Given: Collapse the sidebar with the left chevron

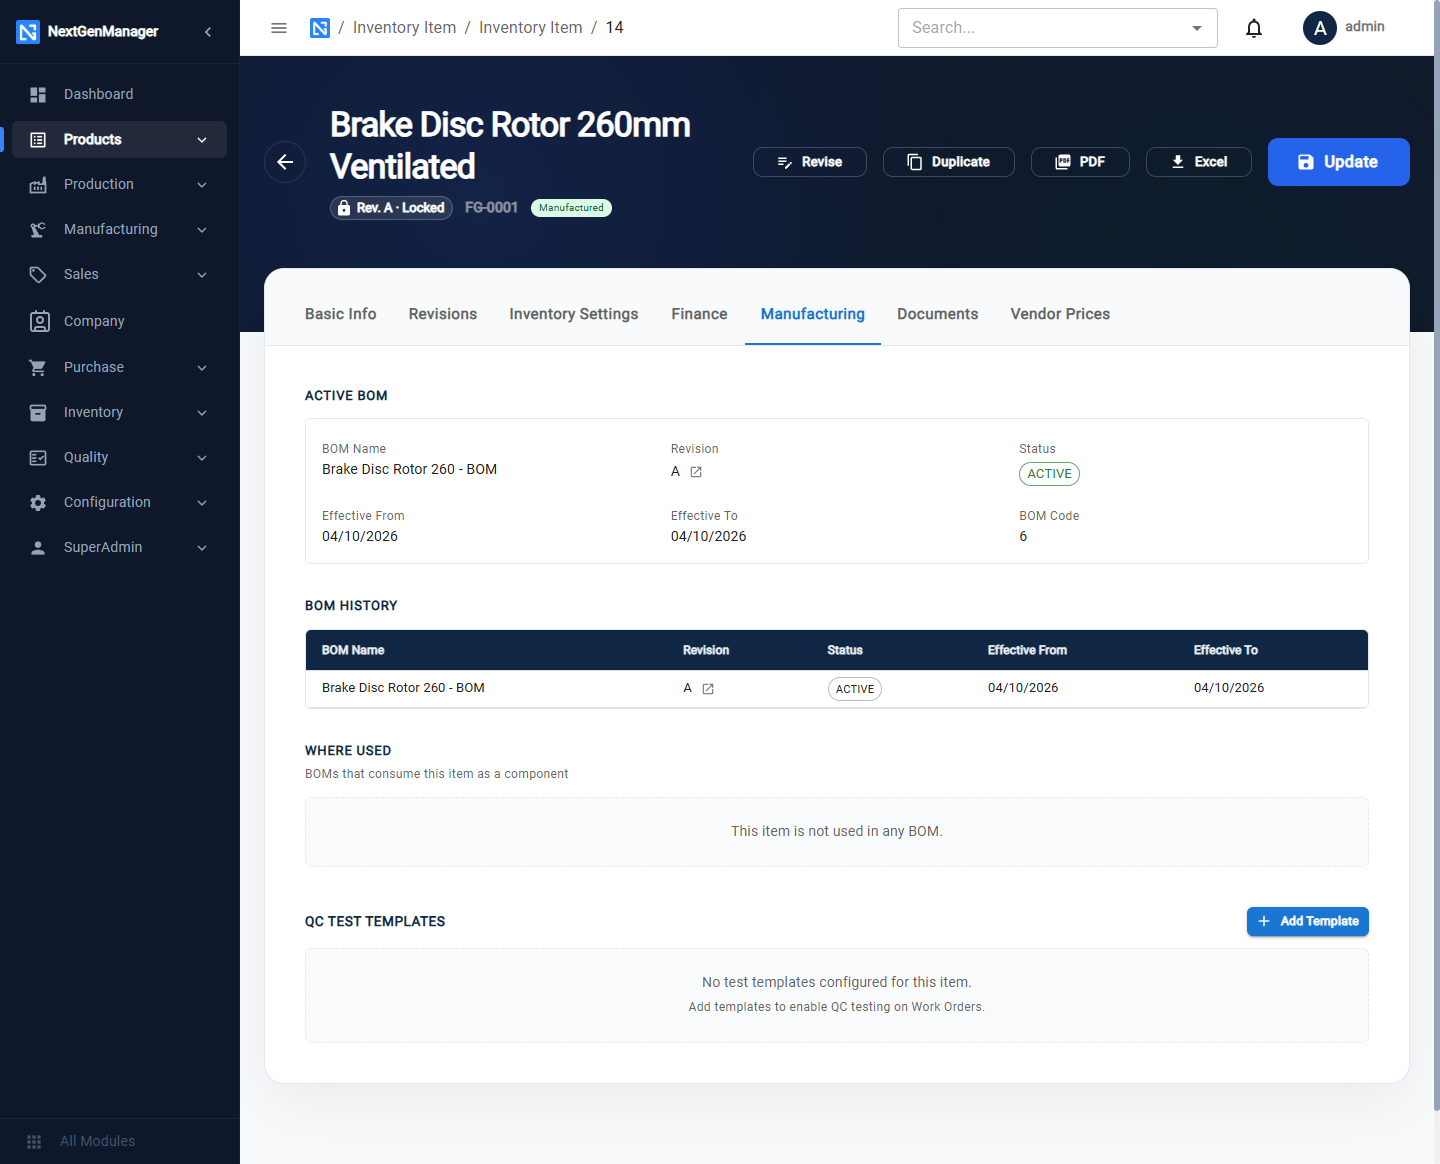Looking at the screenshot, I should click(208, 32).
